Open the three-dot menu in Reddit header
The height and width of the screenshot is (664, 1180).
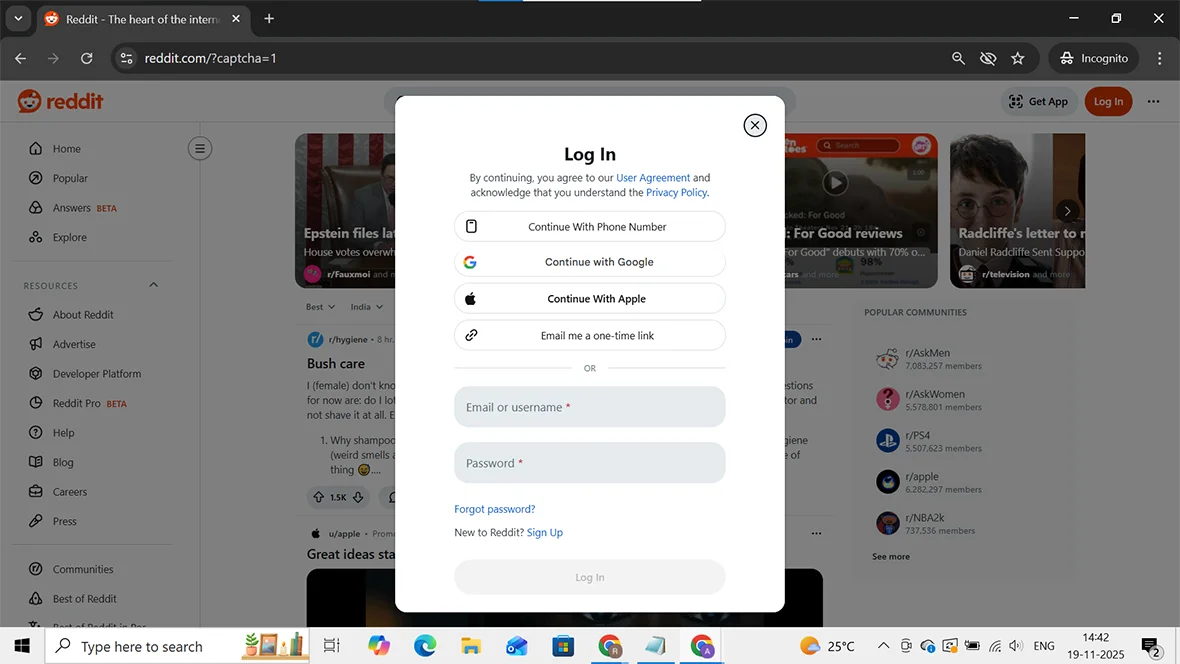point(1153,101)
